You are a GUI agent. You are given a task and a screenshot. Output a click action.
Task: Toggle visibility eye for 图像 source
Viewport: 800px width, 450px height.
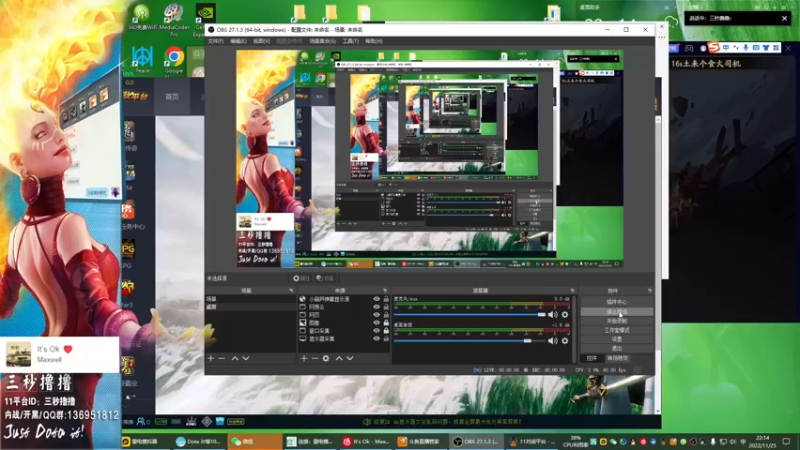coord(377,323)
